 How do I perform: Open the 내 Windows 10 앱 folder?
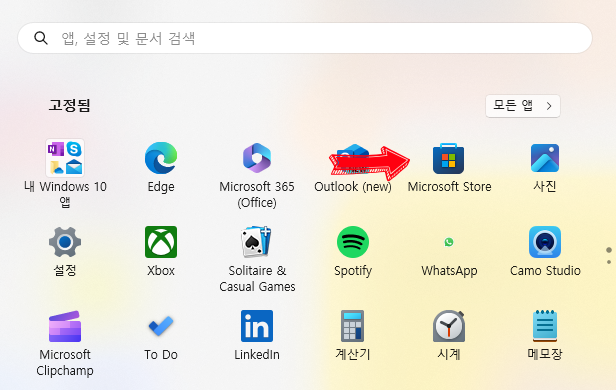coord(65,158)
